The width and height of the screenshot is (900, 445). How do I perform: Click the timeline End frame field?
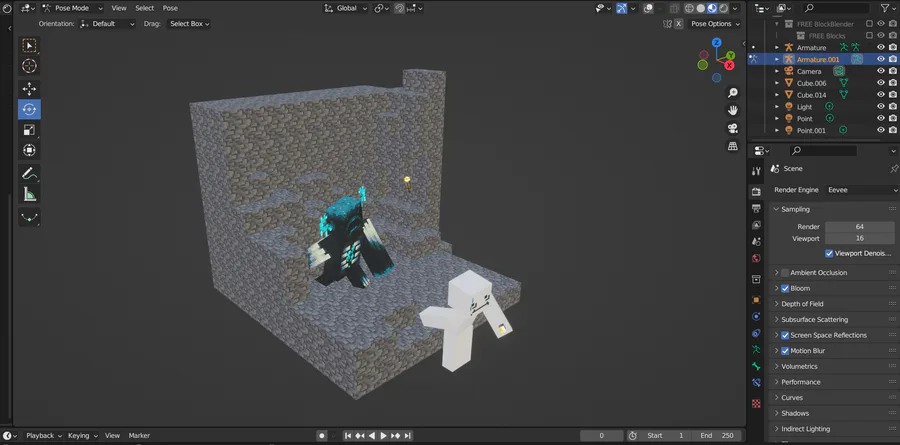point(717,436)
